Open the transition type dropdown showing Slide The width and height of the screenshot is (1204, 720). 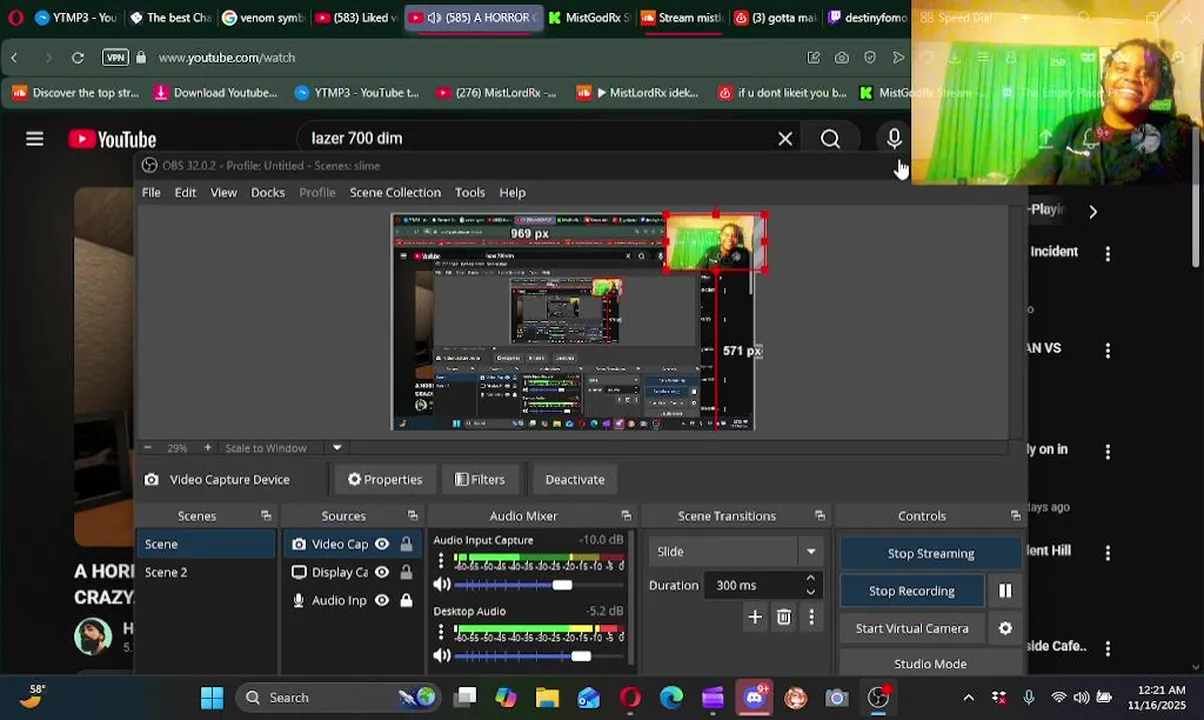click(x=736, y=552)
